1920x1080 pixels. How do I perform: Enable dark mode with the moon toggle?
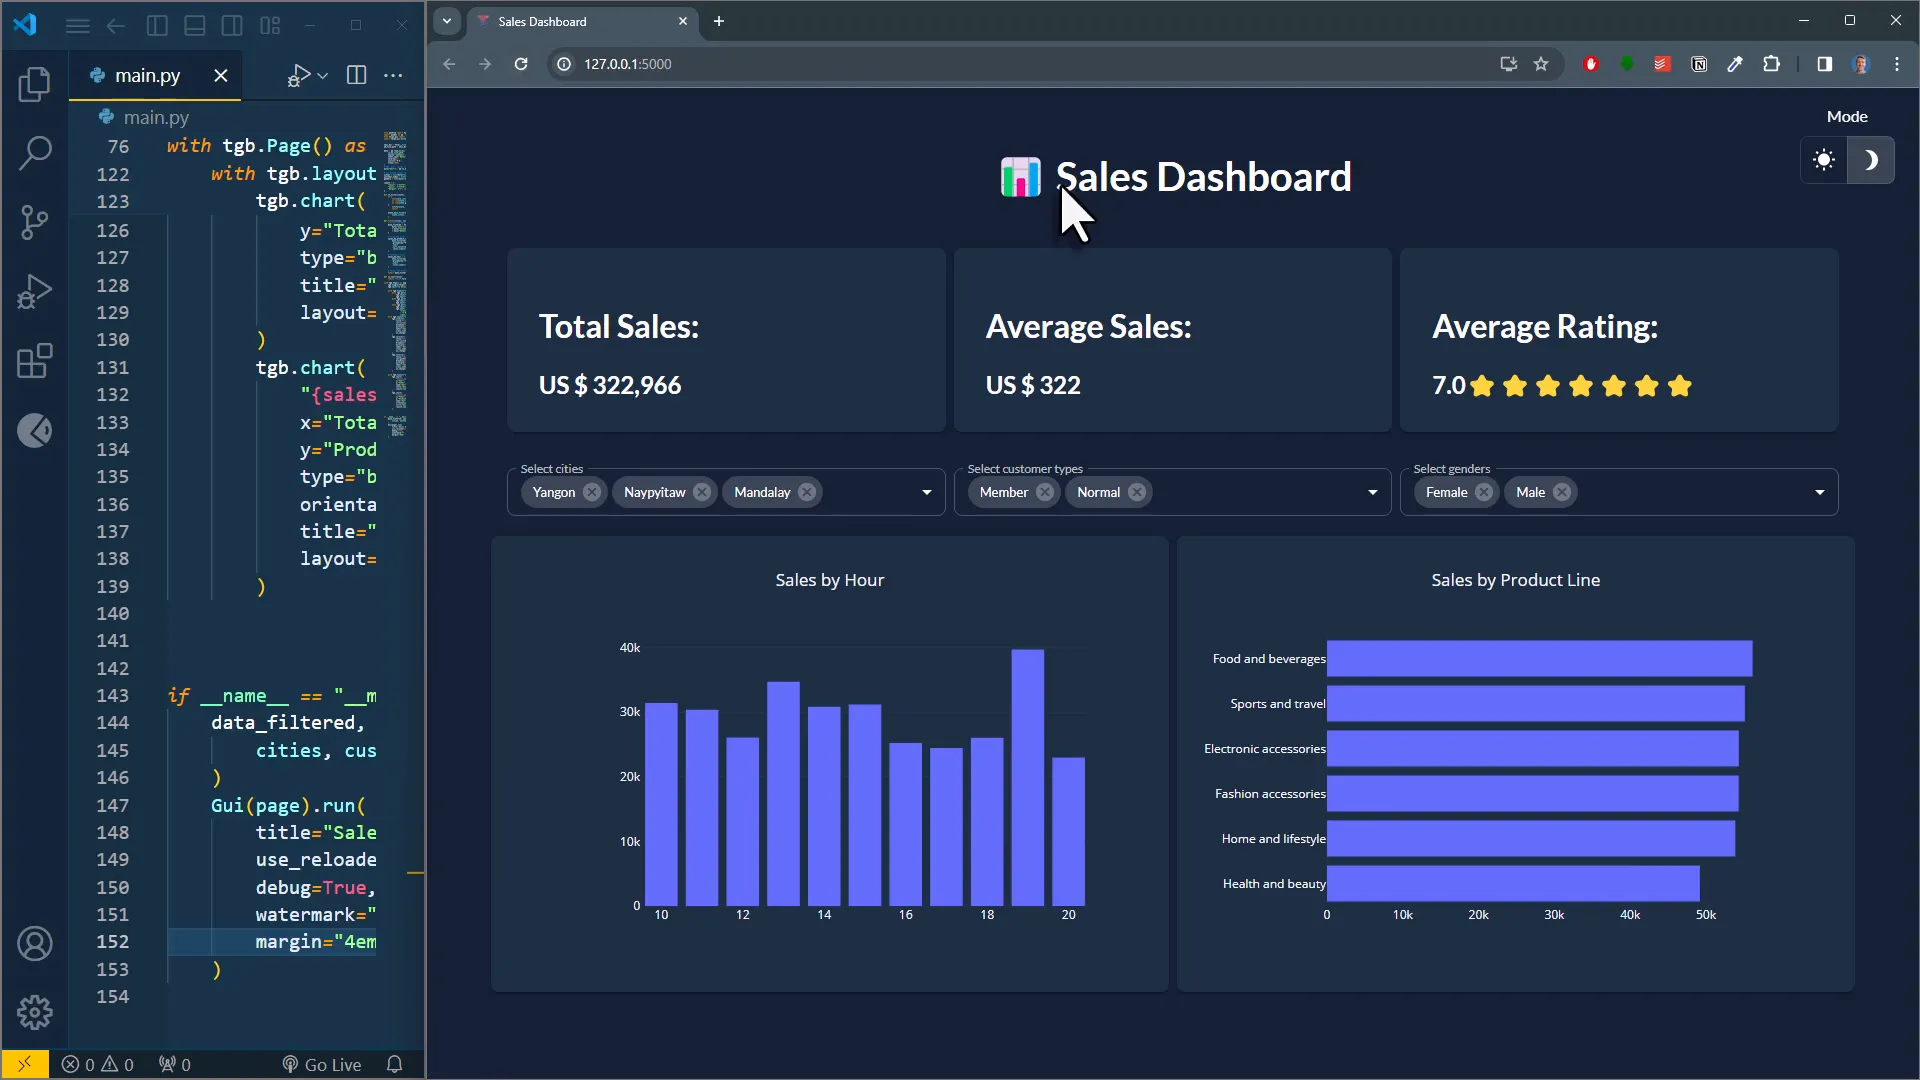1872,160
